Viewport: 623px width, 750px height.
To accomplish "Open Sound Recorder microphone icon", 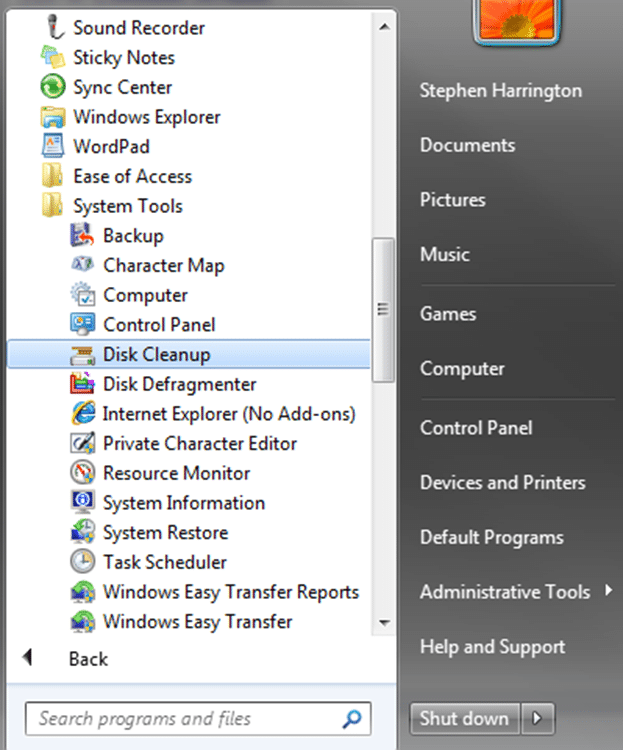I will click(55, 27).
